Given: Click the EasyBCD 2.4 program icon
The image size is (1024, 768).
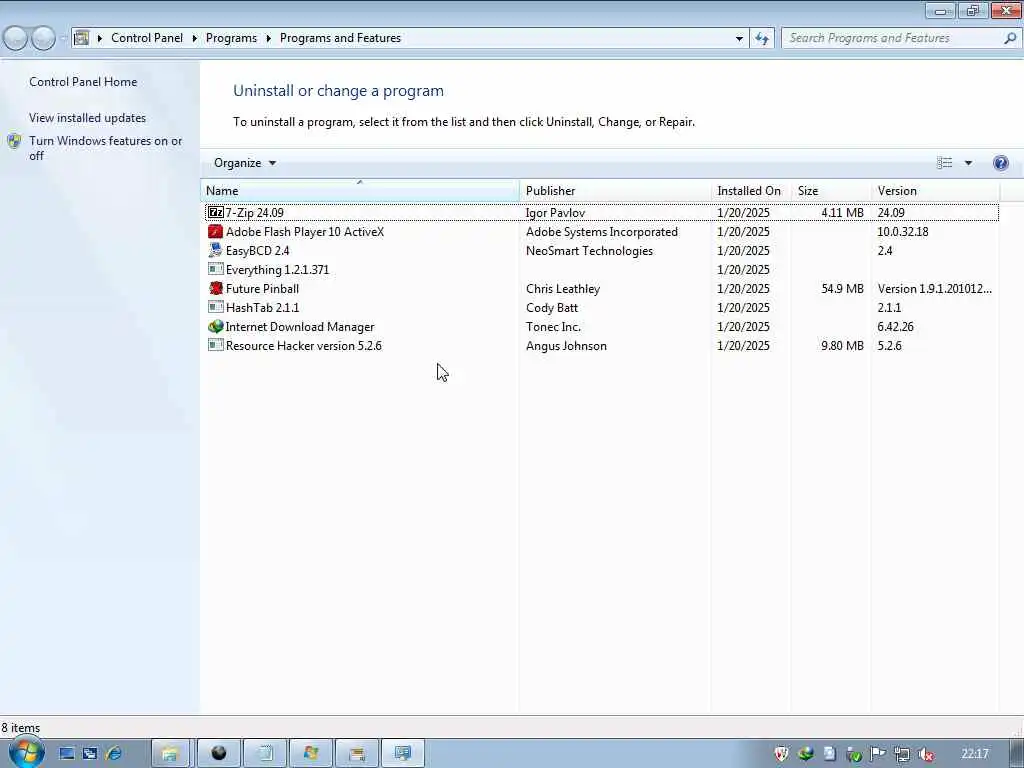Looking at the screenshot, I should (x=216, y=250).
